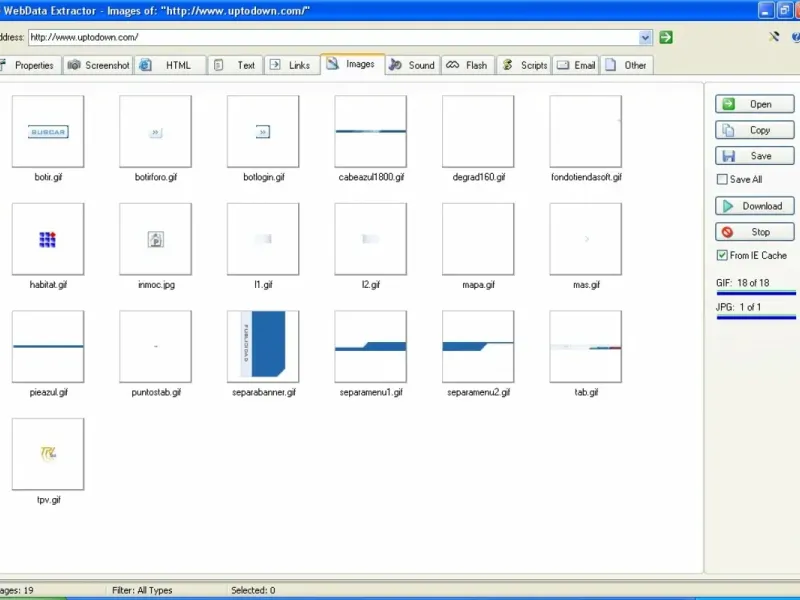Switch to the Properties tab

(x=29, y=65)
